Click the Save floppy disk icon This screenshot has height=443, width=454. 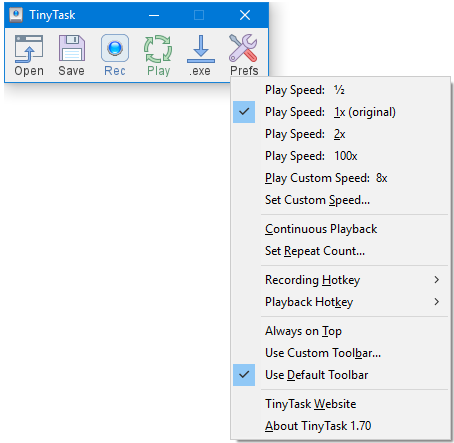click(x=71, y=55)
